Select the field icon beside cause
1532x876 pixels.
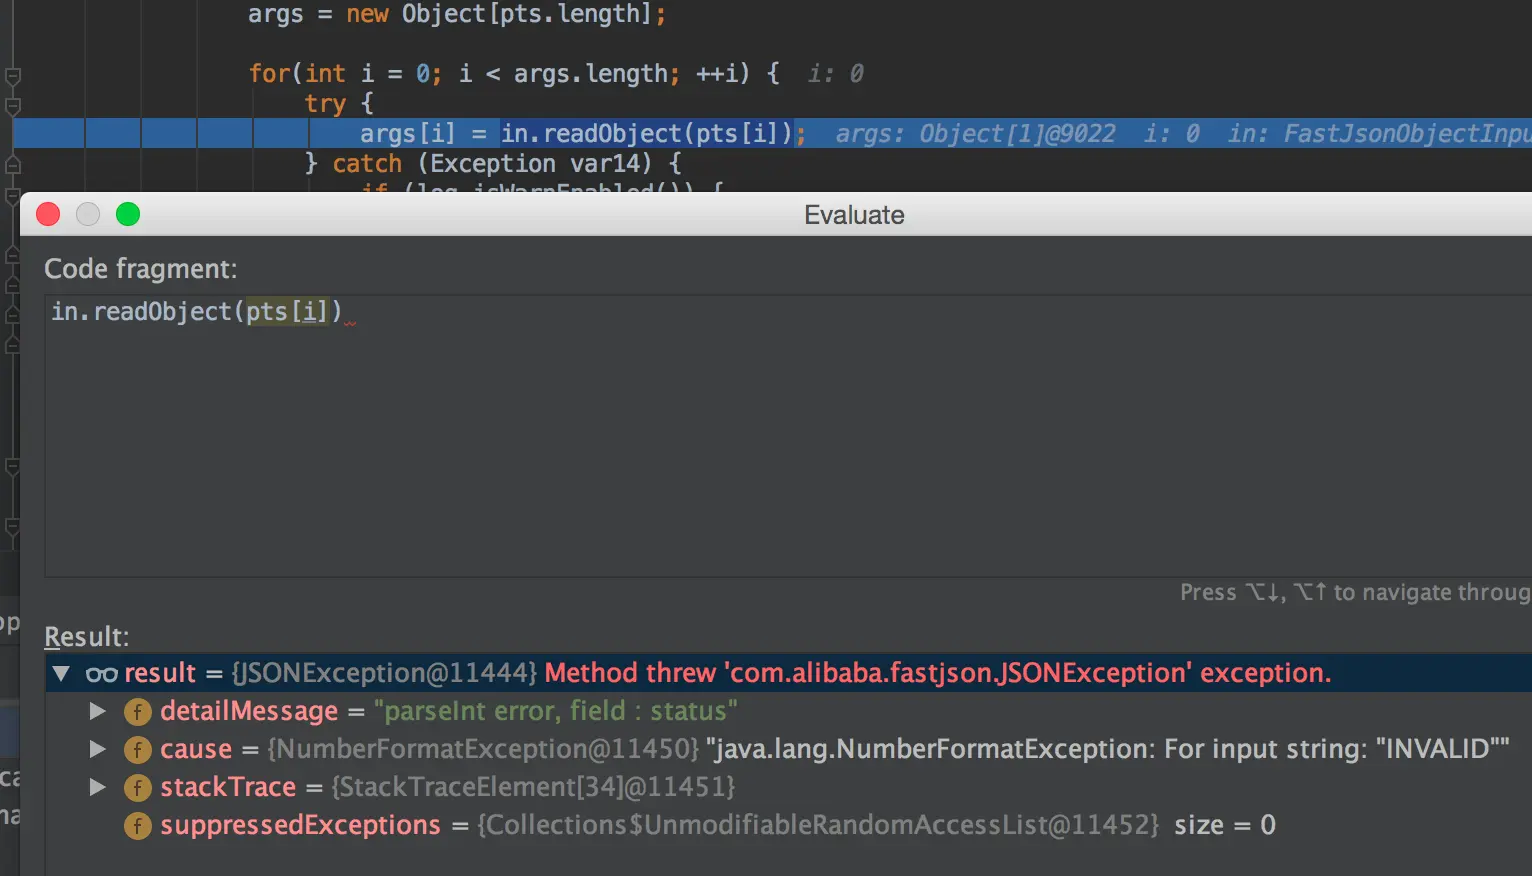137,750
